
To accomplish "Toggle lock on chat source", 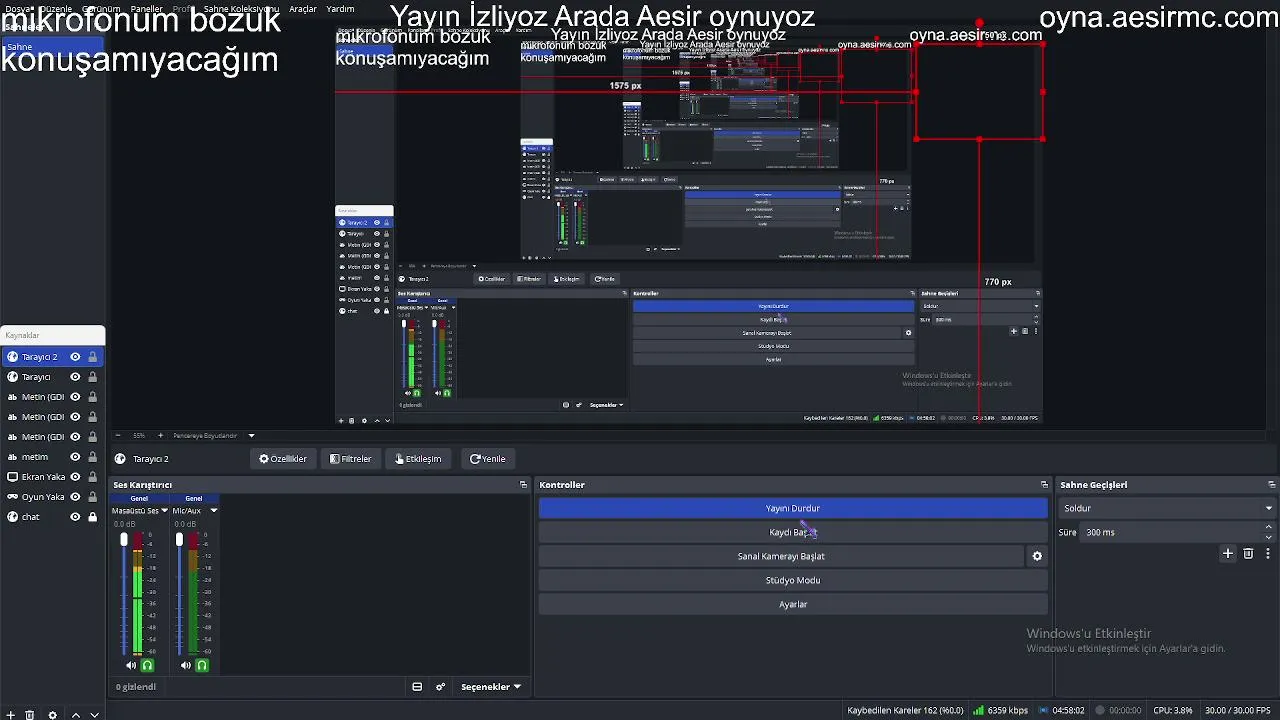I will [x=92, y=517].
